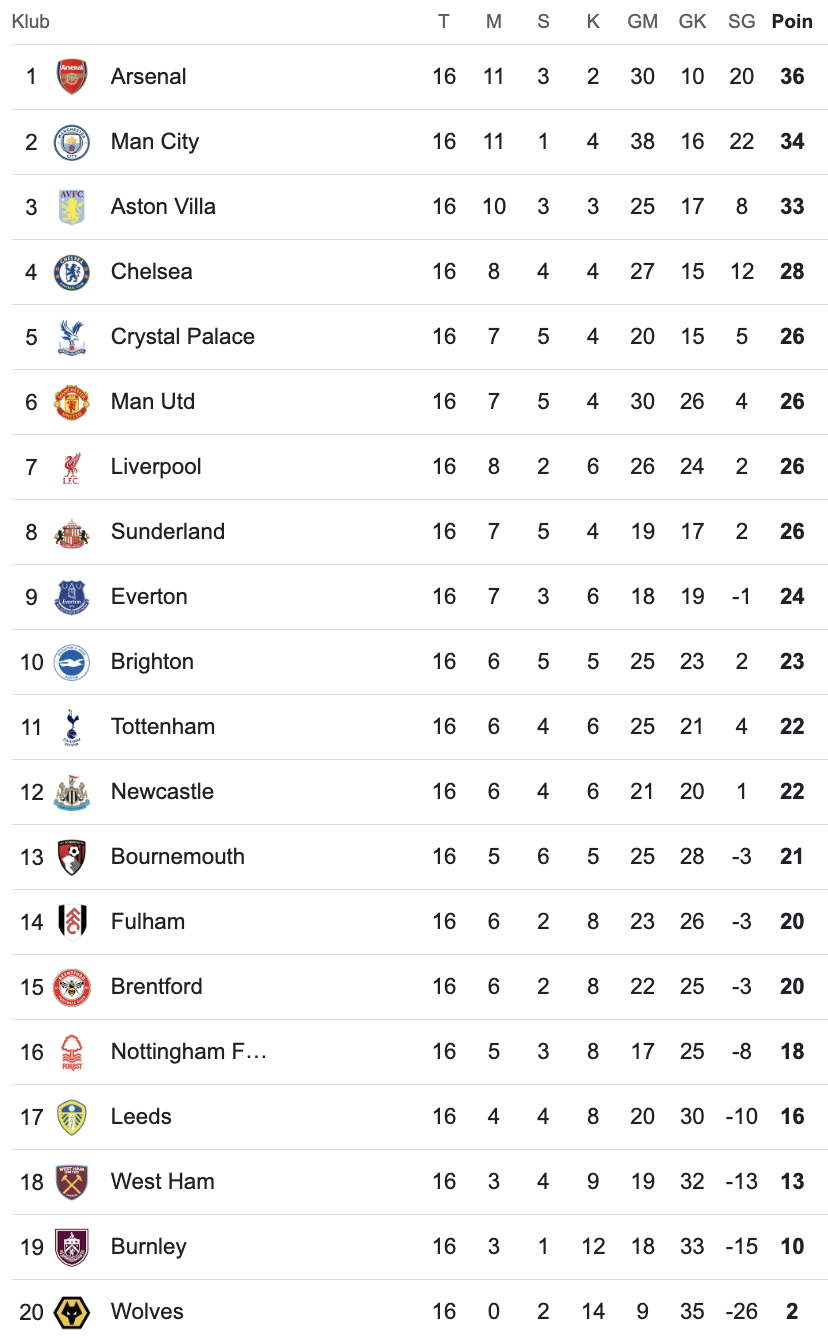The height and width of the screenshot is (1338, 828).
Task: Select the West Ham crest icon
Action: coord(72,1182)
